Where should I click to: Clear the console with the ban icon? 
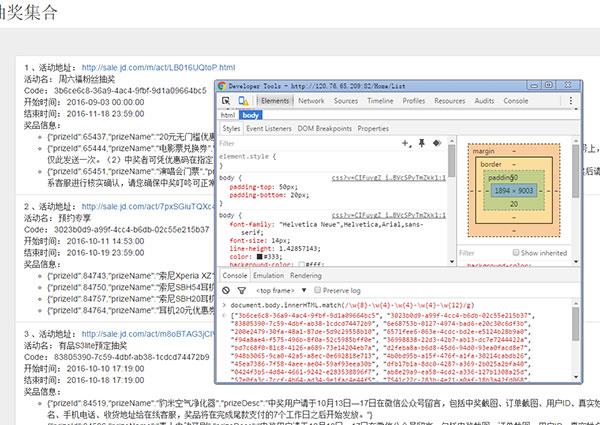pos(226,290)
